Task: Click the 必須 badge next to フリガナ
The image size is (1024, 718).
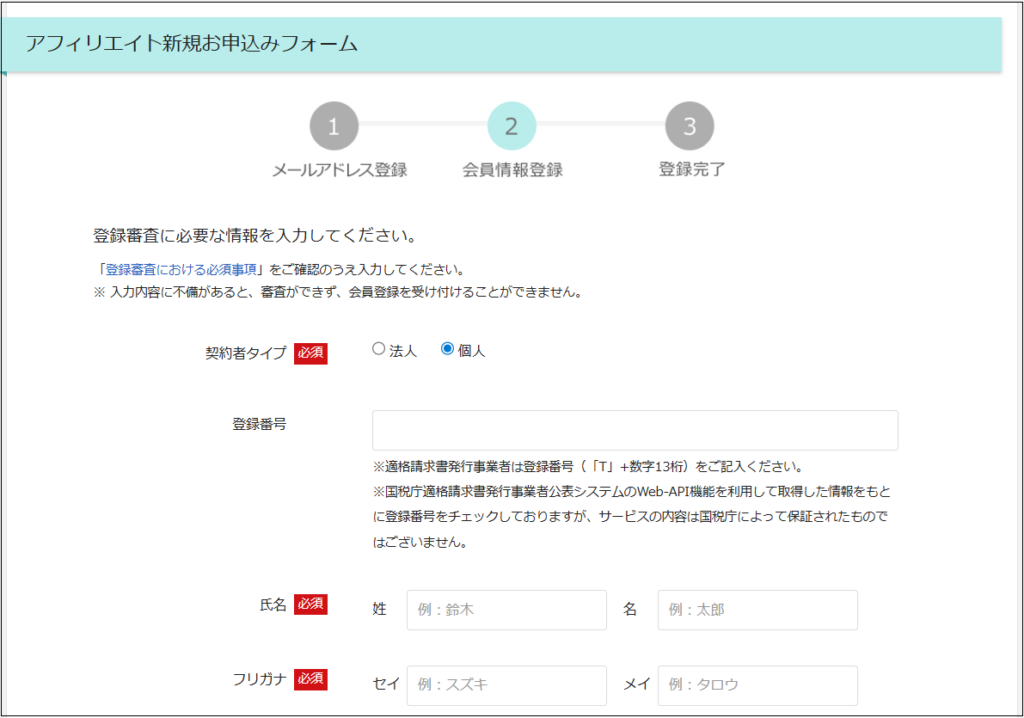Action: 309,679
